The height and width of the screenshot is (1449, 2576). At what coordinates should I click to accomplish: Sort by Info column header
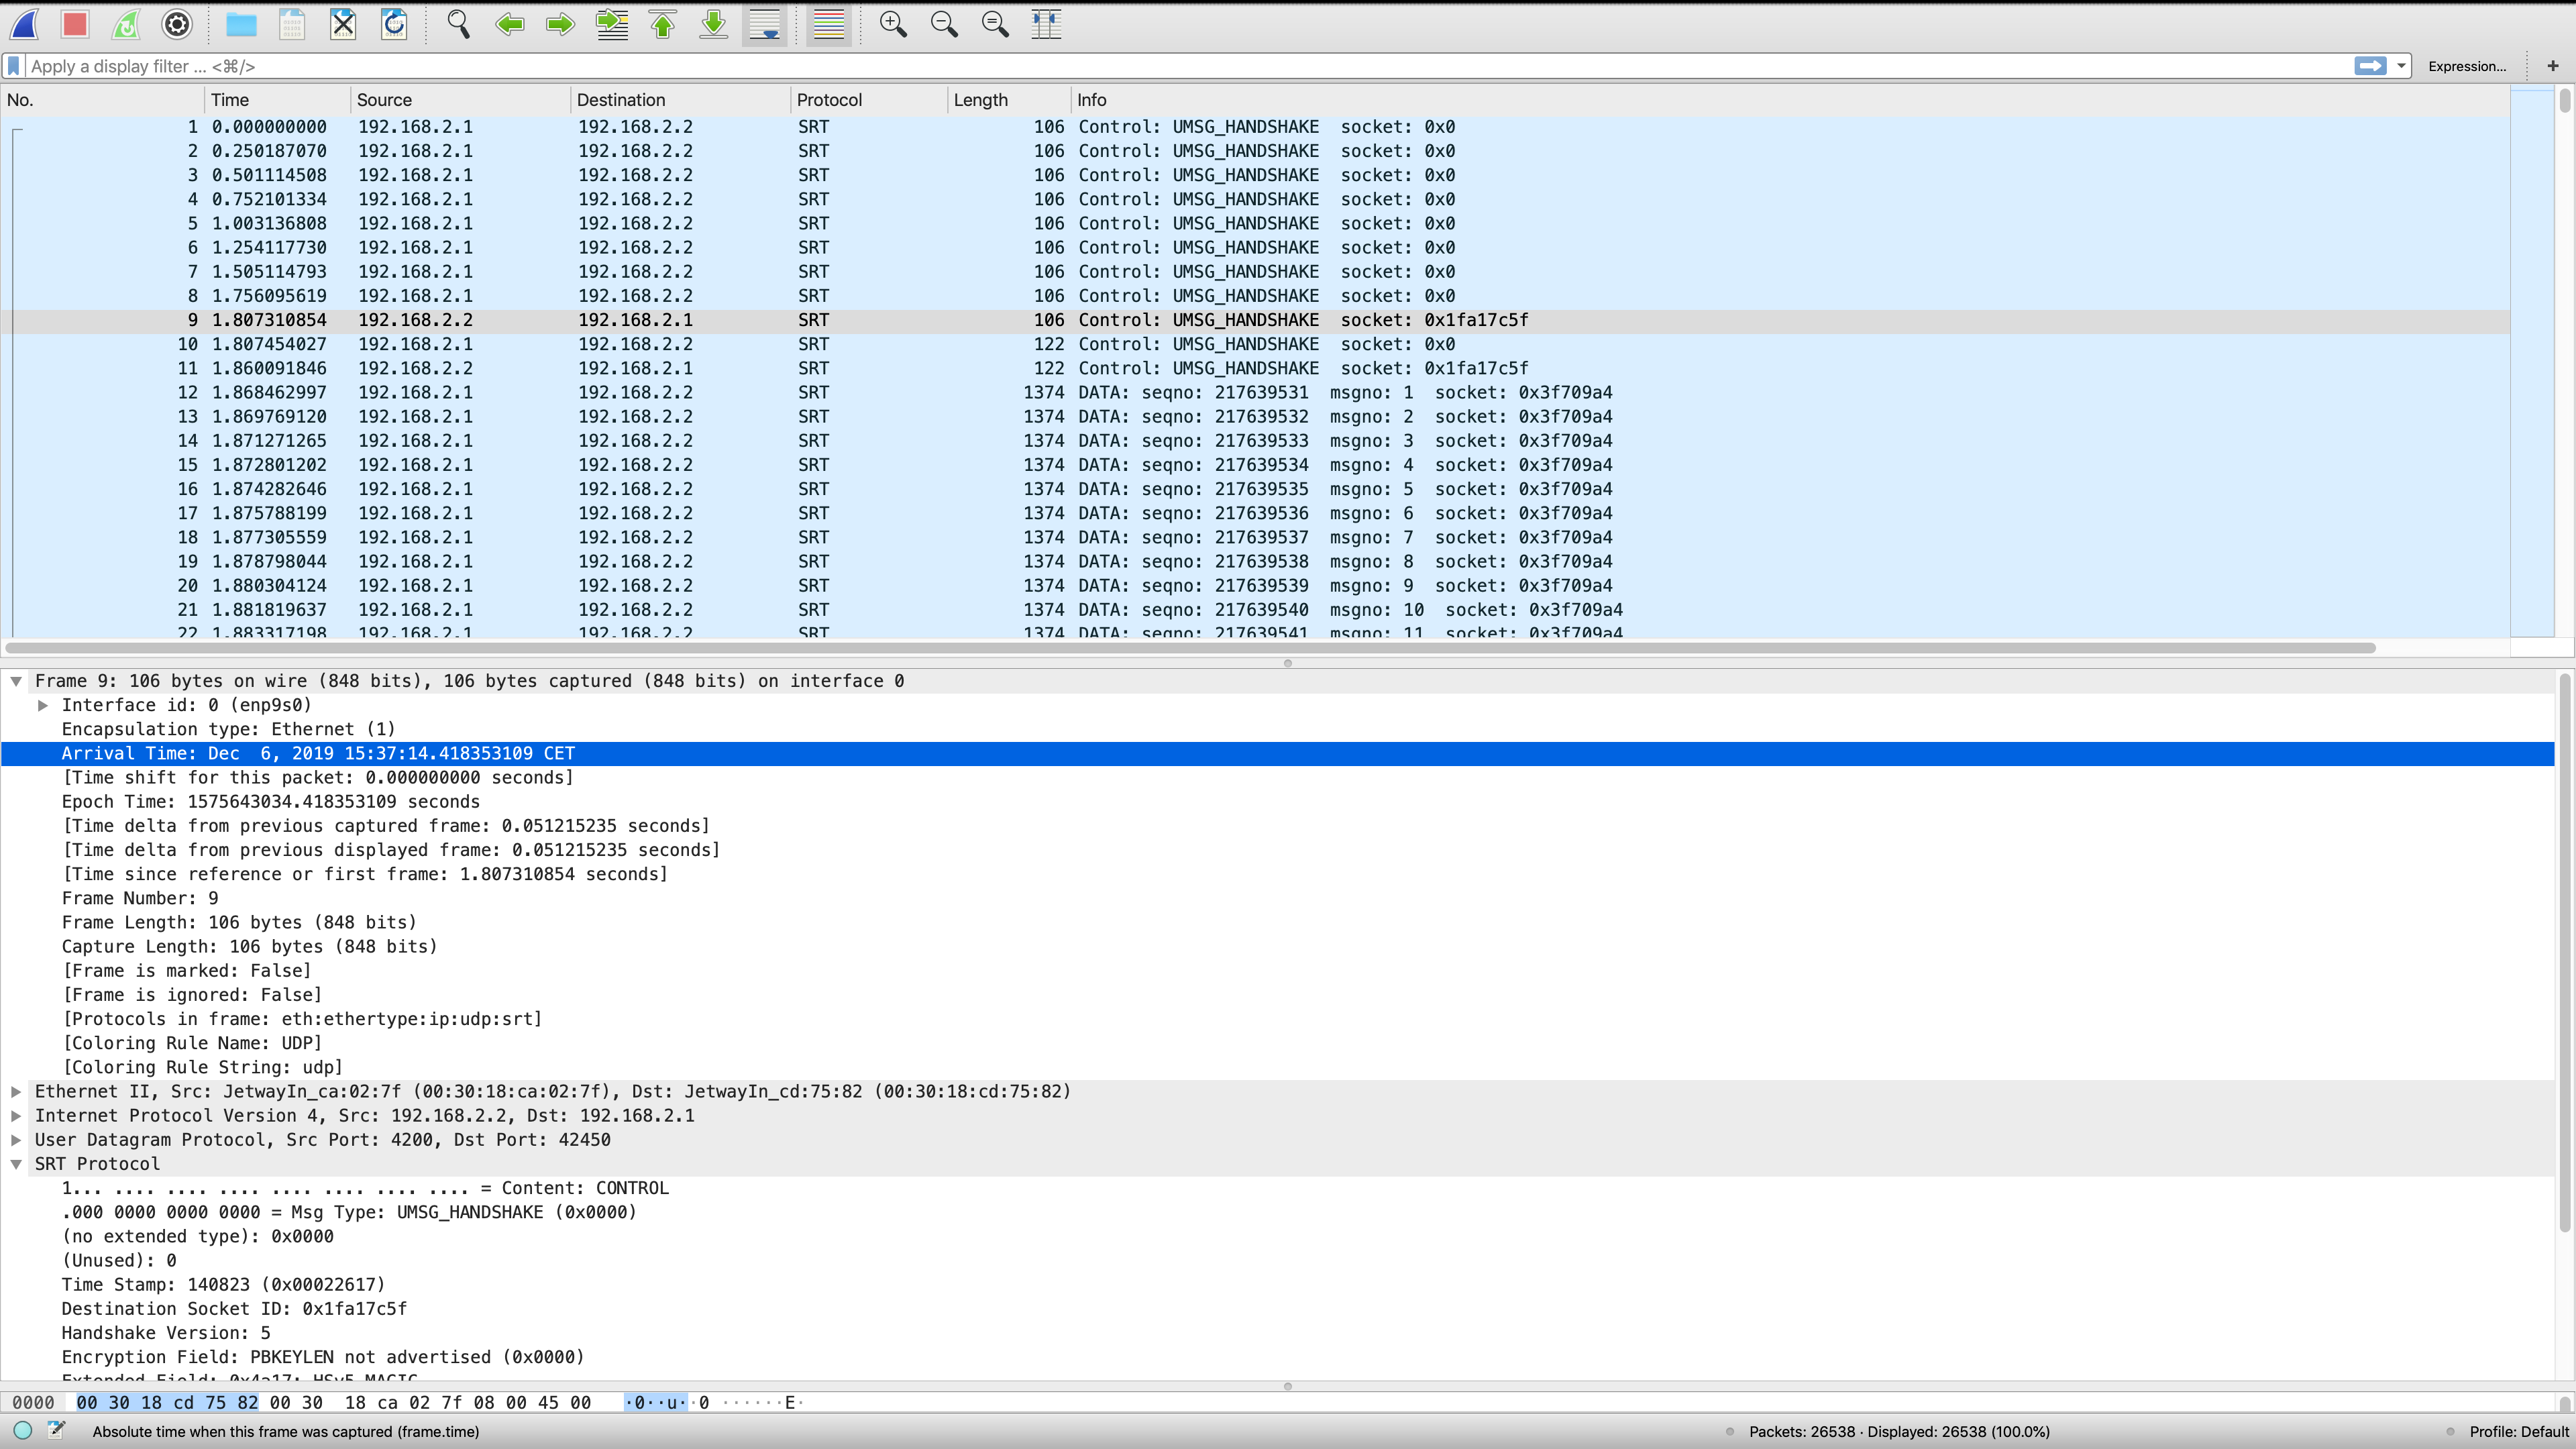pos(1790,100)
